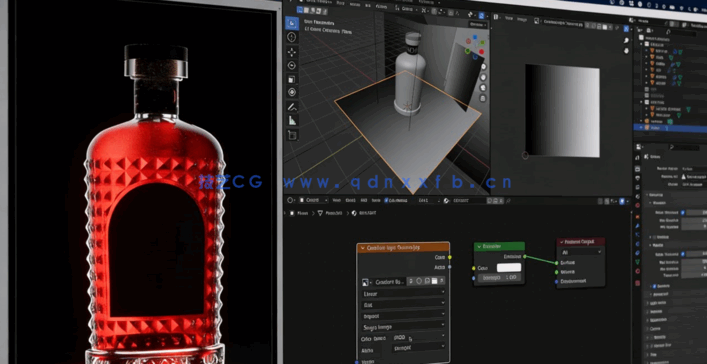Click the hand pan icon in image editor
The height and width of the screenshot is (364, 707).
click(626, 51)
